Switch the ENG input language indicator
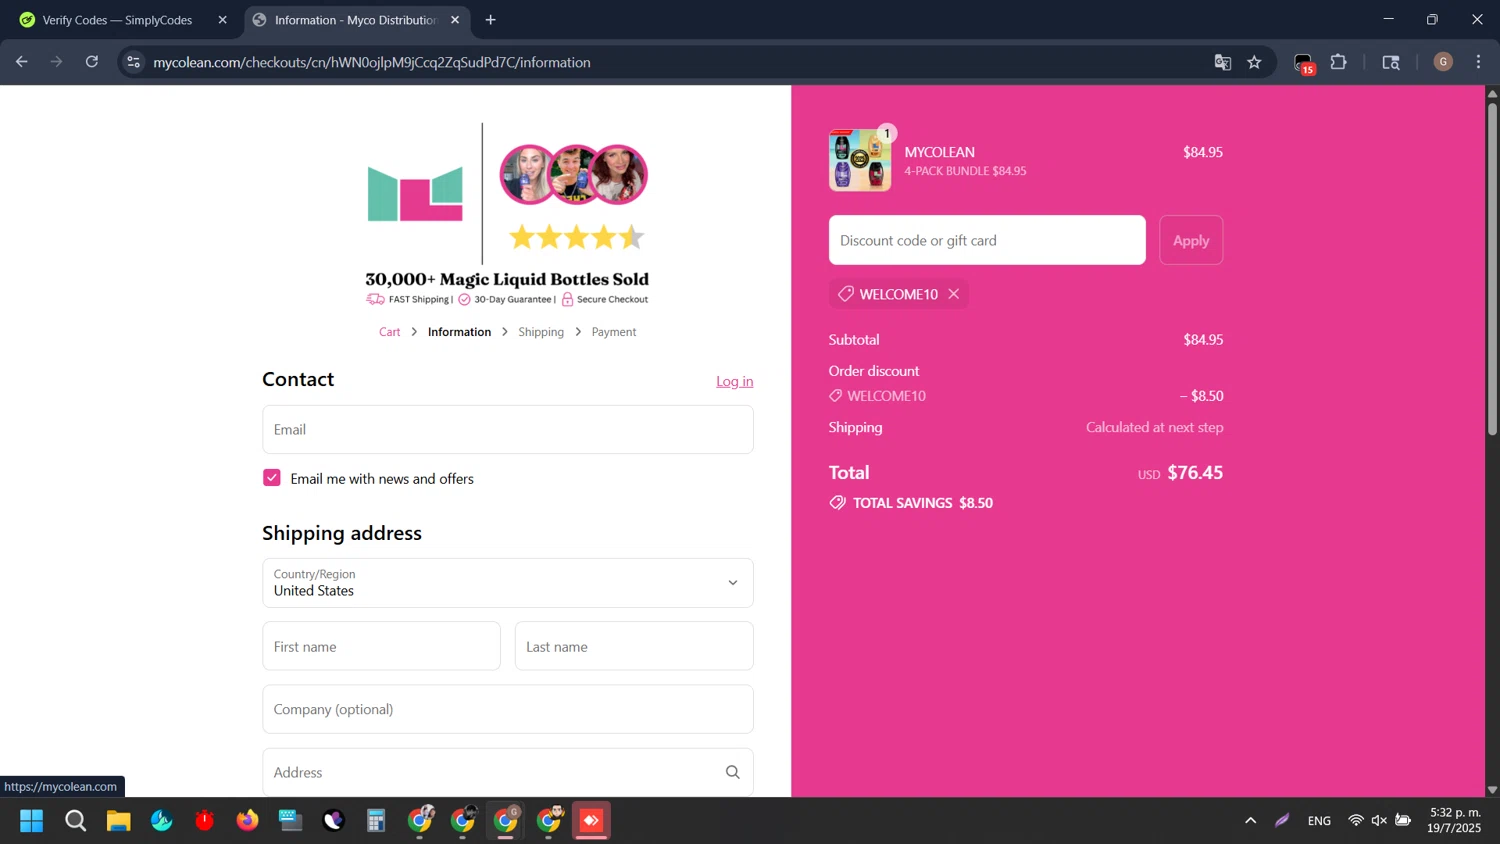The height and width of the screenshot is (844, 1500). pos(1319,821)
